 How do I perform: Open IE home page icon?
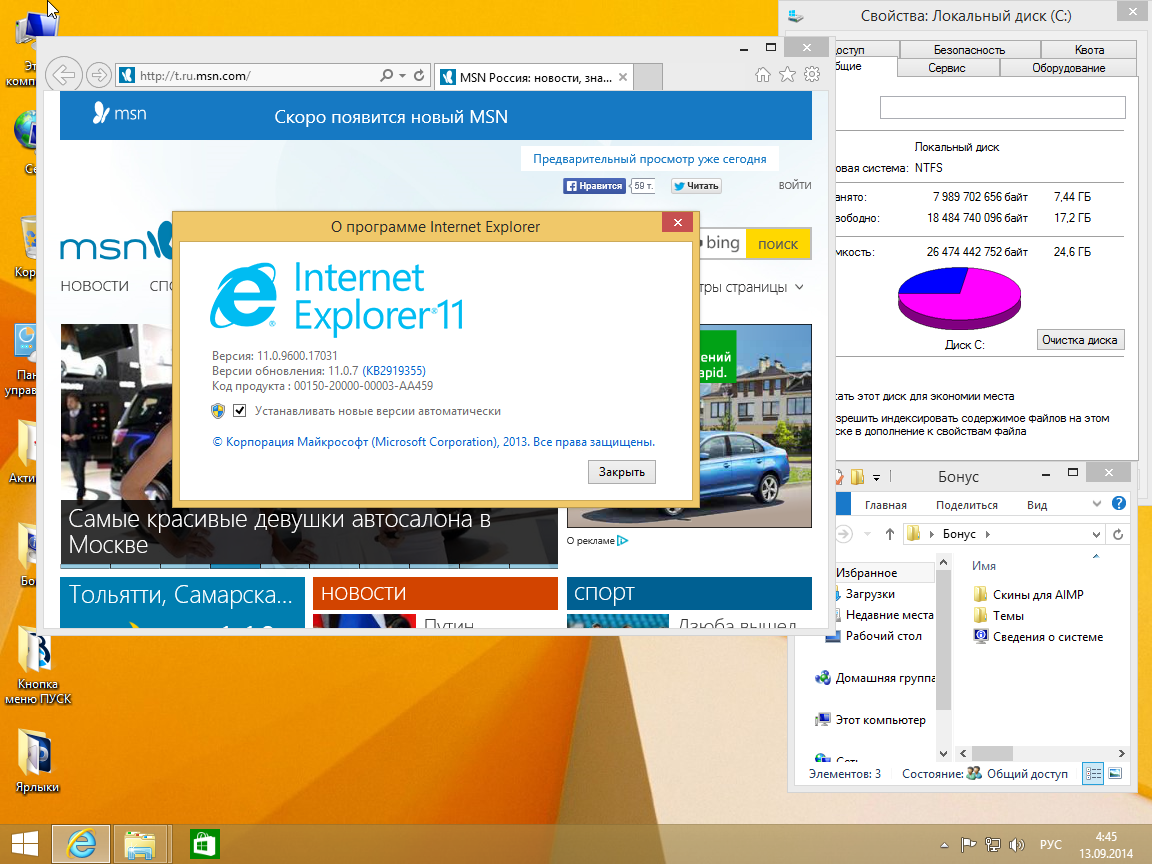pyautogui.click(x=763, y=74)
